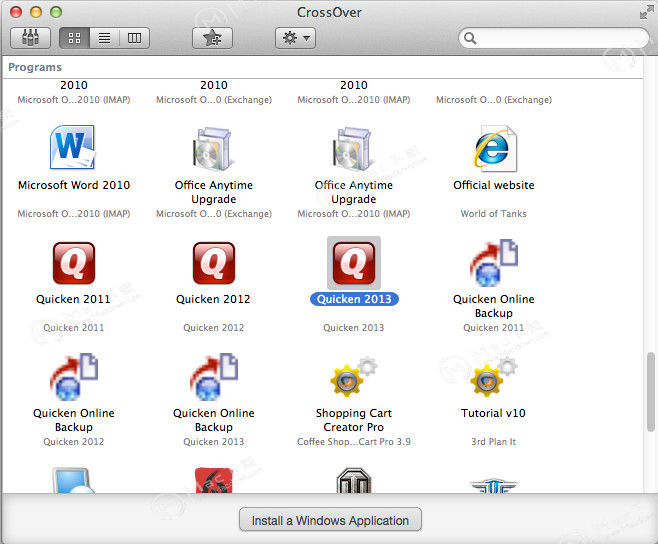Click the 'Microsoft Word 2010' label
The image size is (658, 544).
pos(74,185)
